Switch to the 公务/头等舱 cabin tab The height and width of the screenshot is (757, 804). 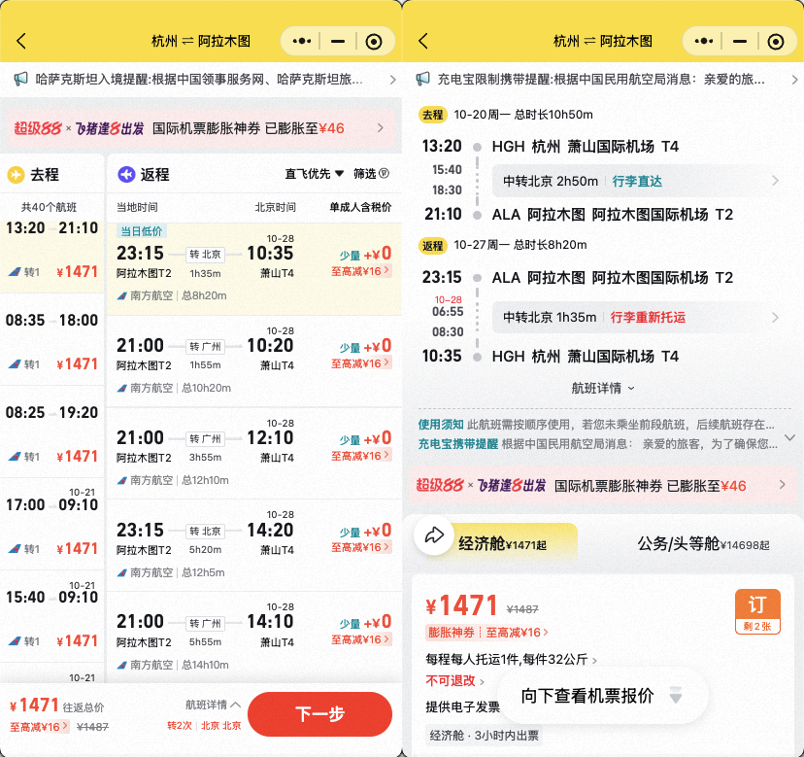coord(681,537)
